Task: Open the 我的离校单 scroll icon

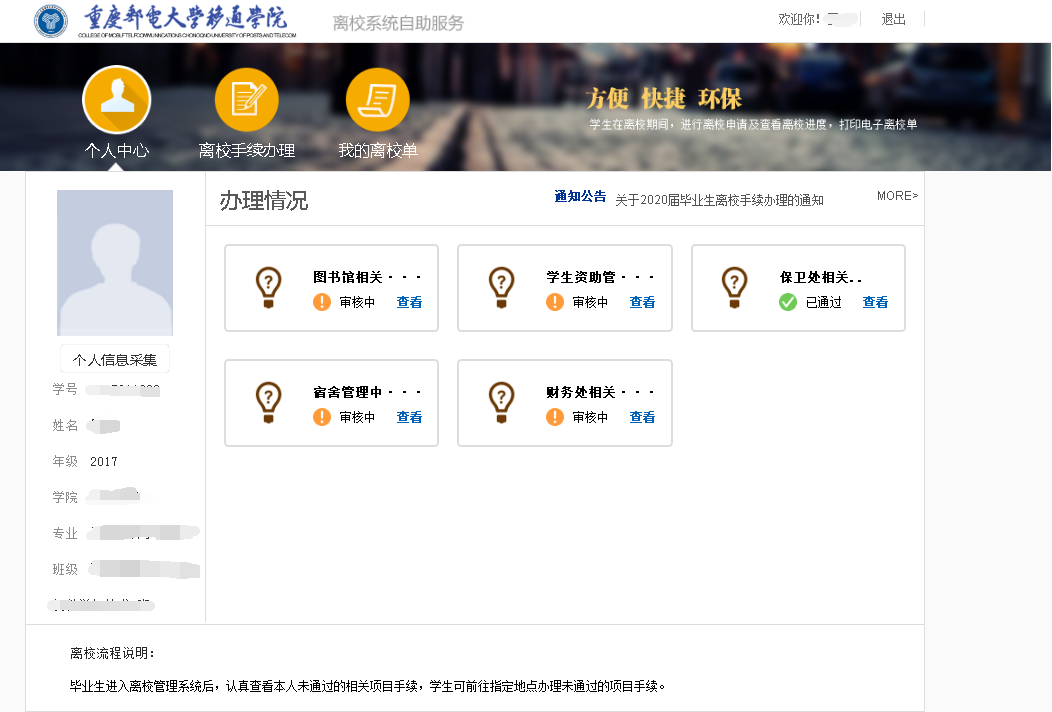Action: coord(377,99)
